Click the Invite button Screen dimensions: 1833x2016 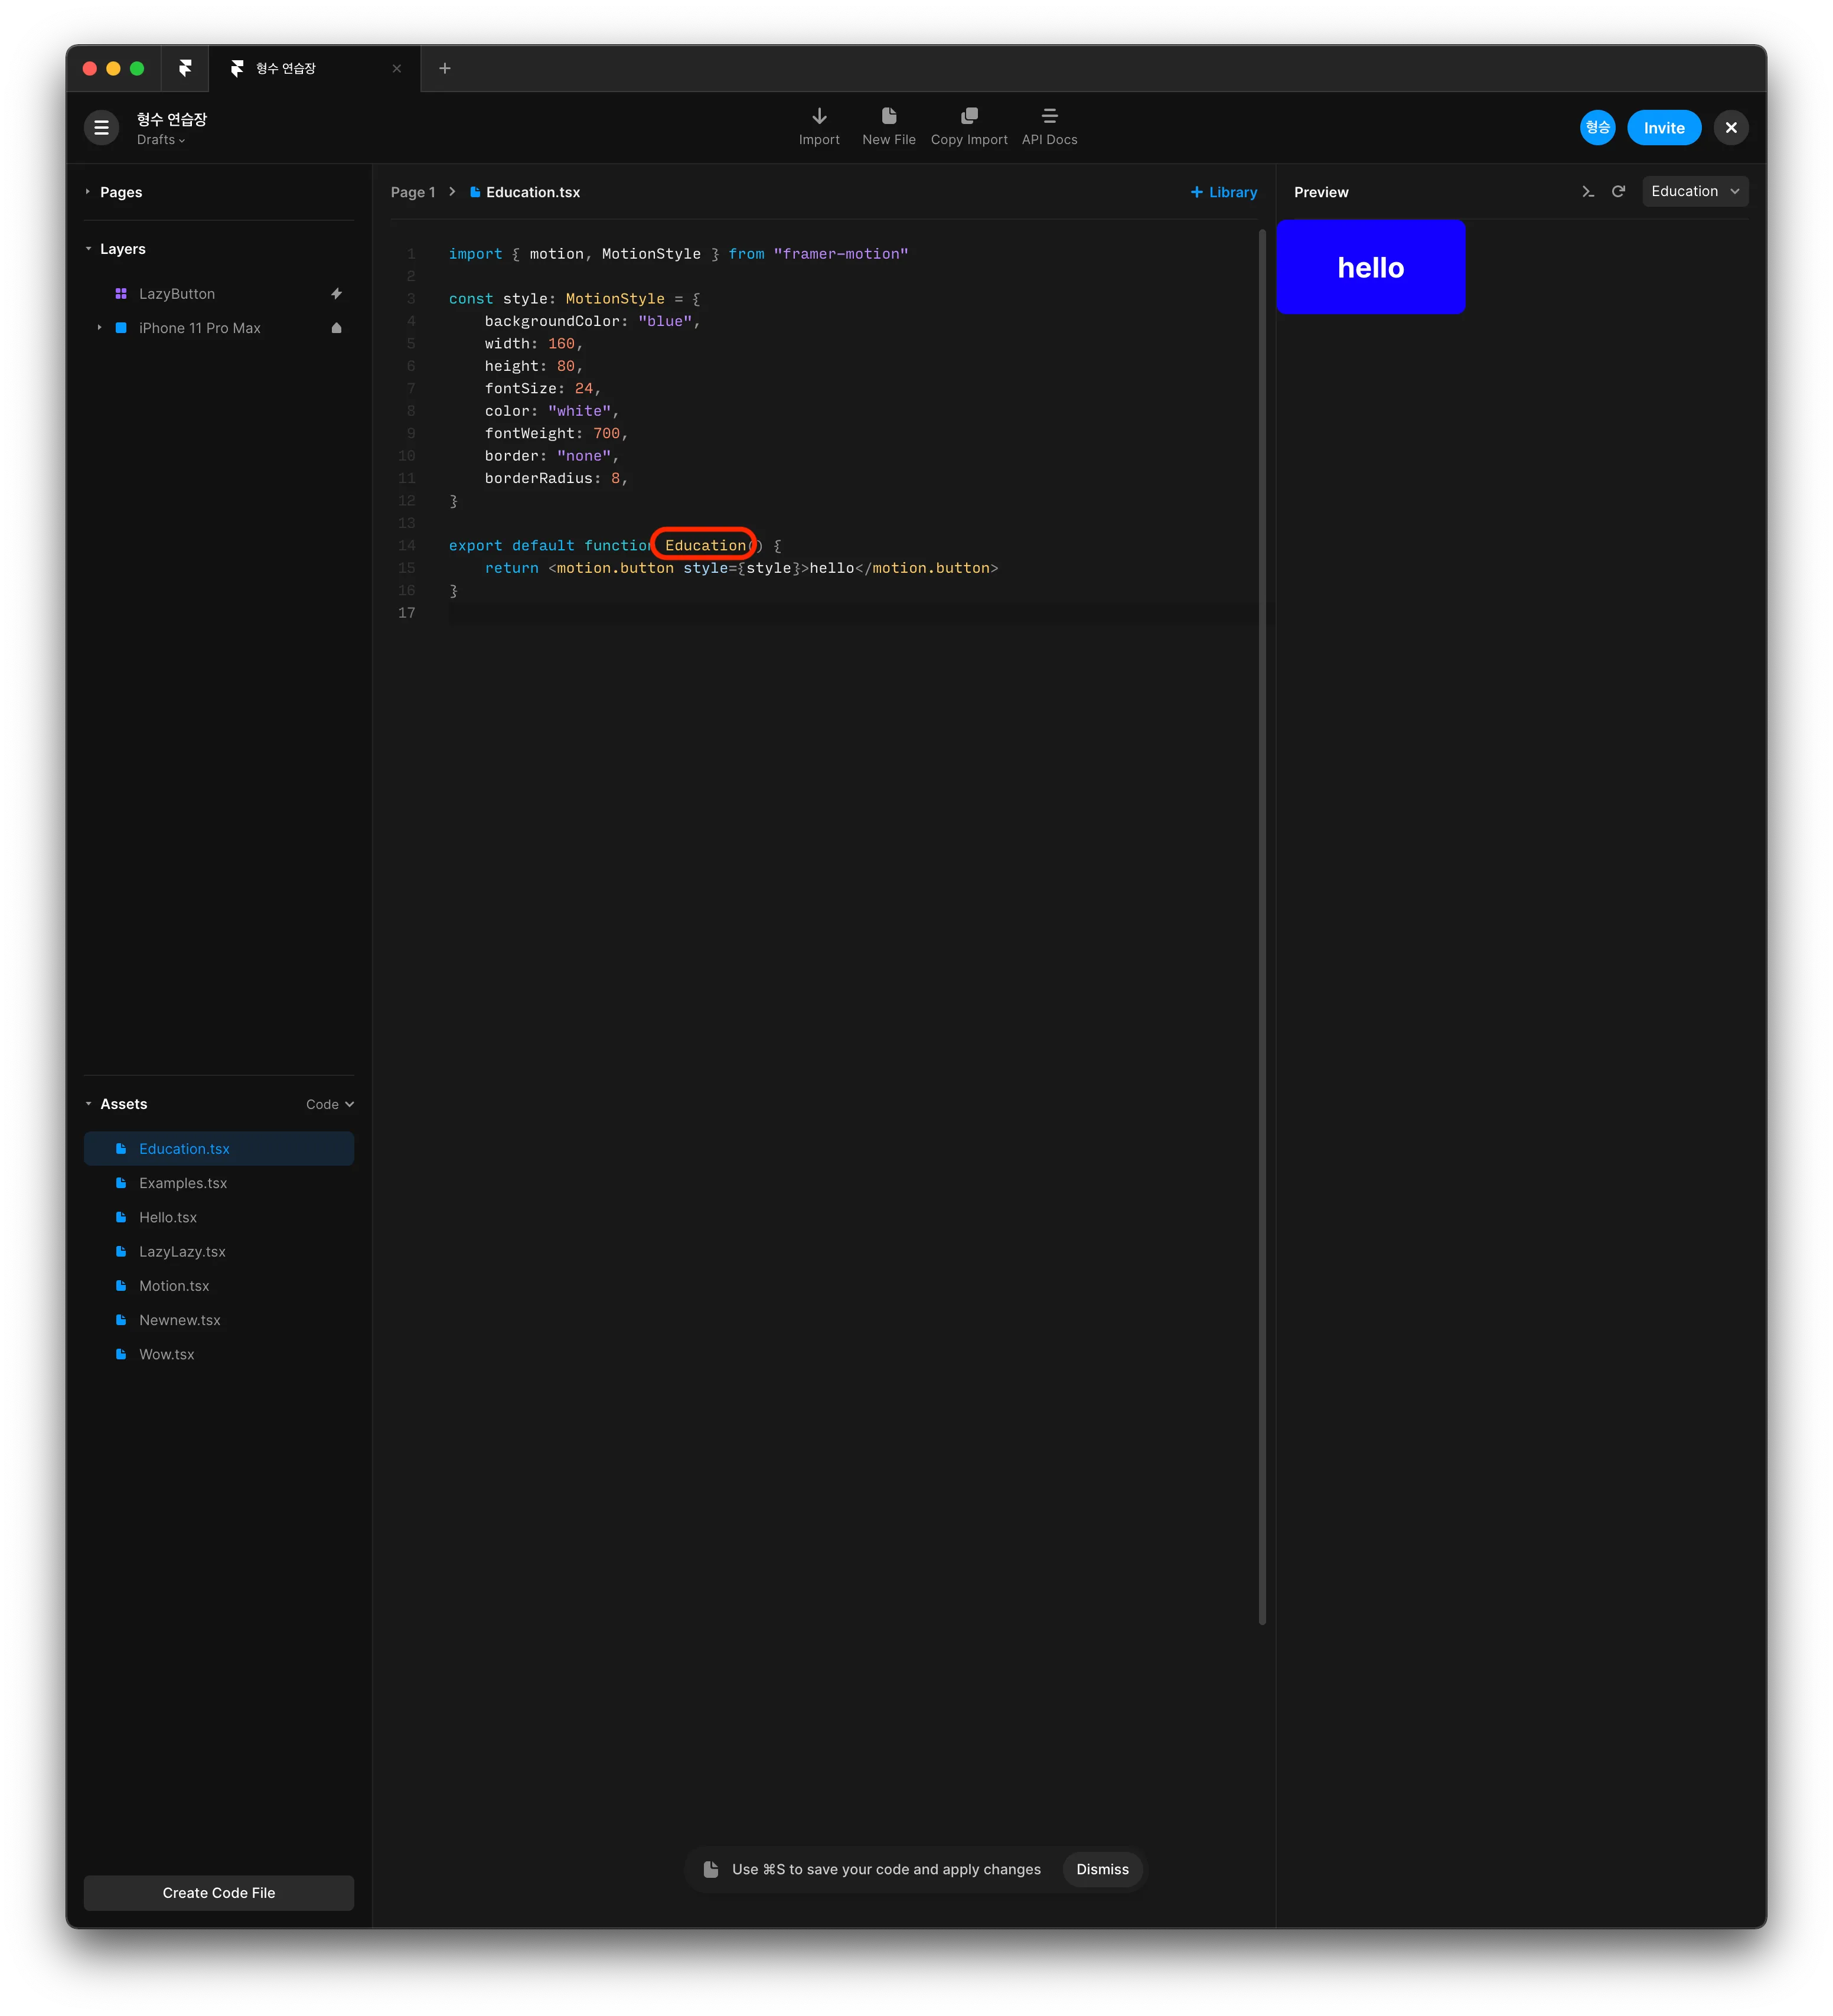point(1664,127)
